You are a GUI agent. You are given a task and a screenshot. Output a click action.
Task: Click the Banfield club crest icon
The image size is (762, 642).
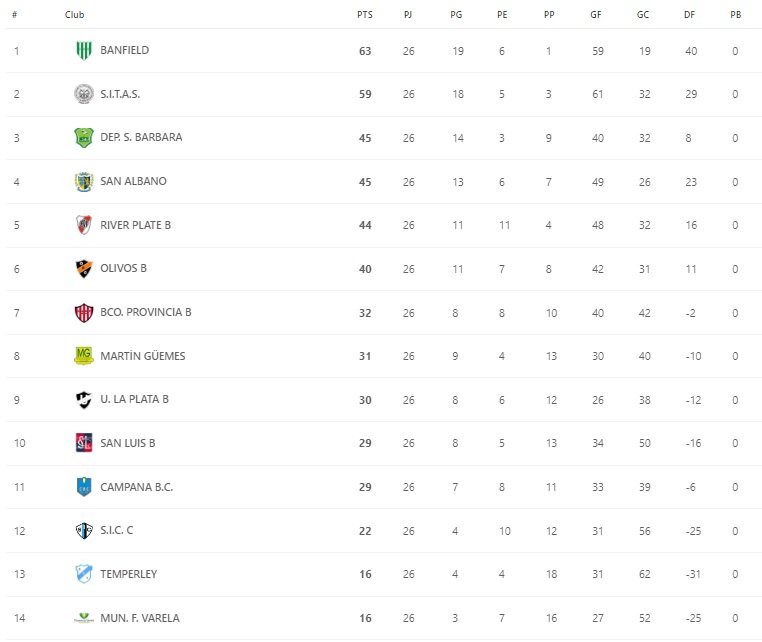[x=84, y=50]
